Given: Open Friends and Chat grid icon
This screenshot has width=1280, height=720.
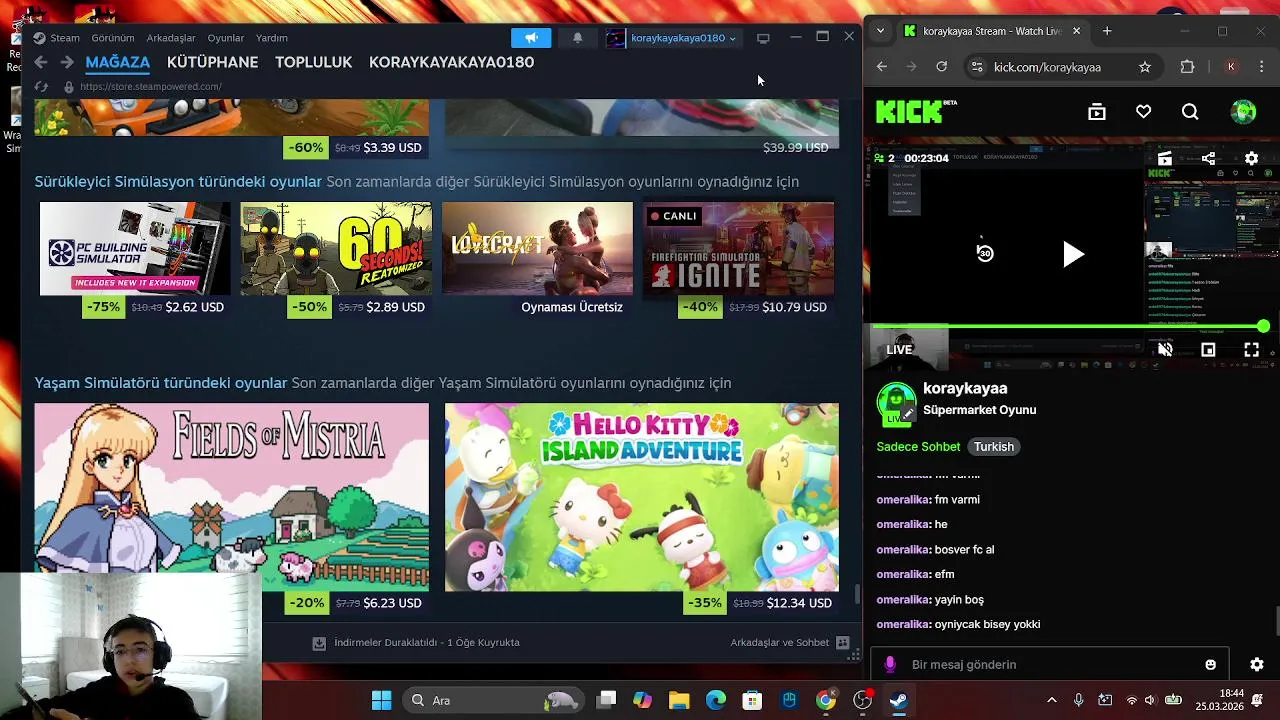Looking at the screenshot, I should (x=842, y=643).
